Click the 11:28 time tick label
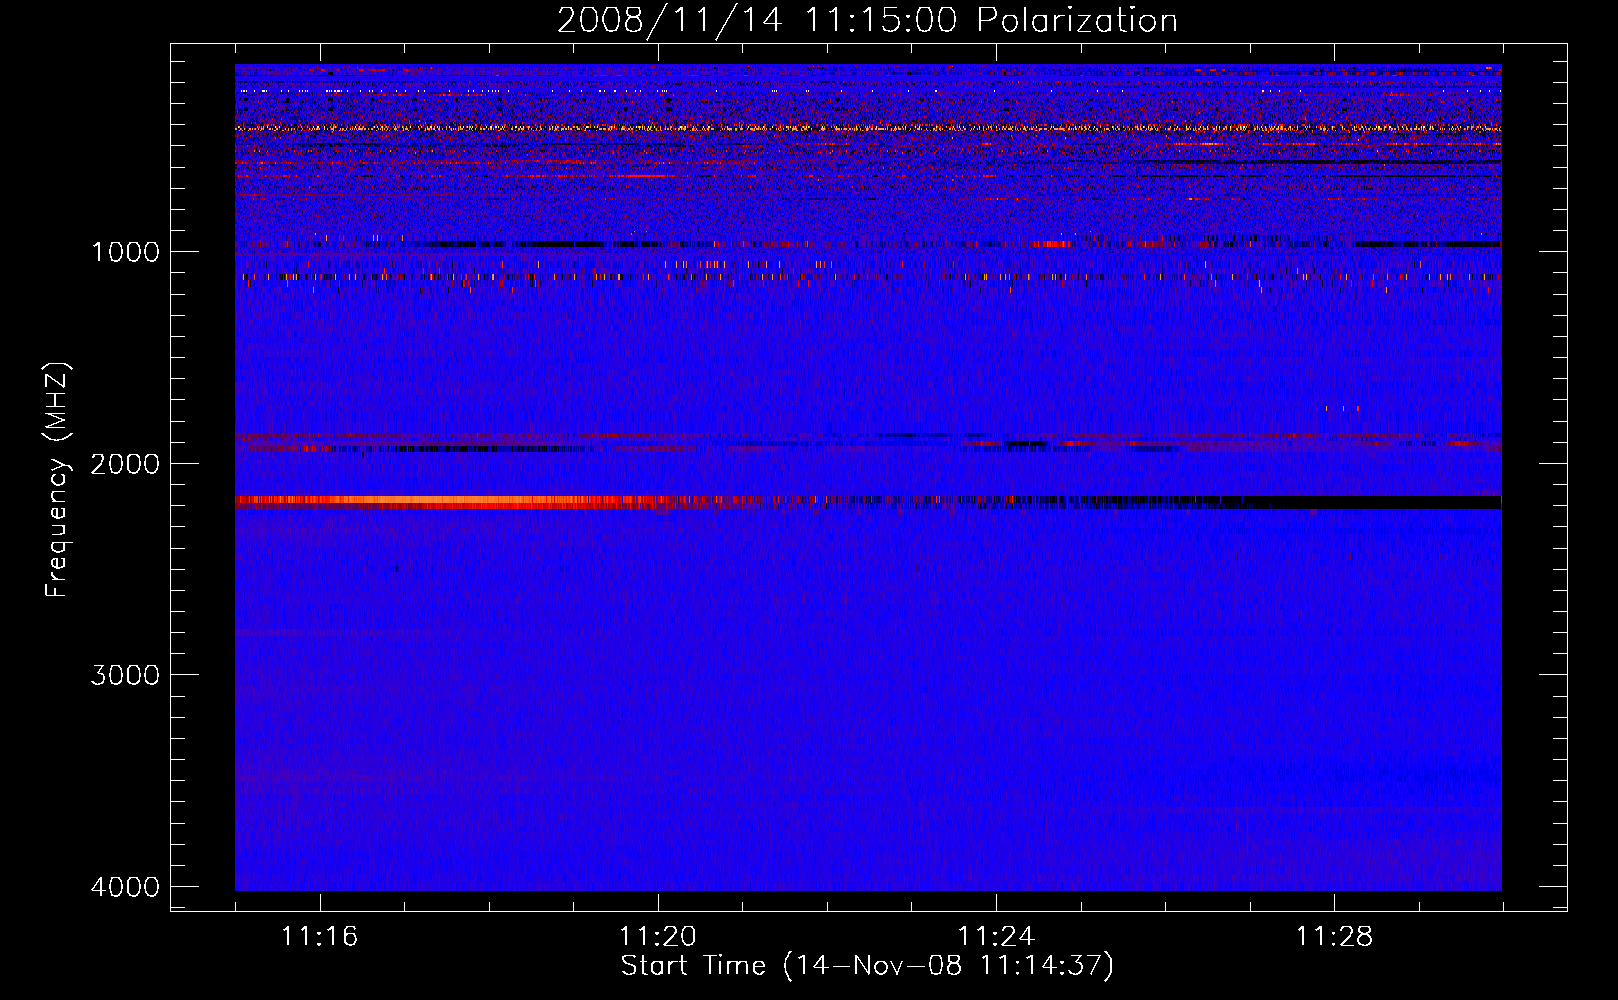 pos(1335,936)
